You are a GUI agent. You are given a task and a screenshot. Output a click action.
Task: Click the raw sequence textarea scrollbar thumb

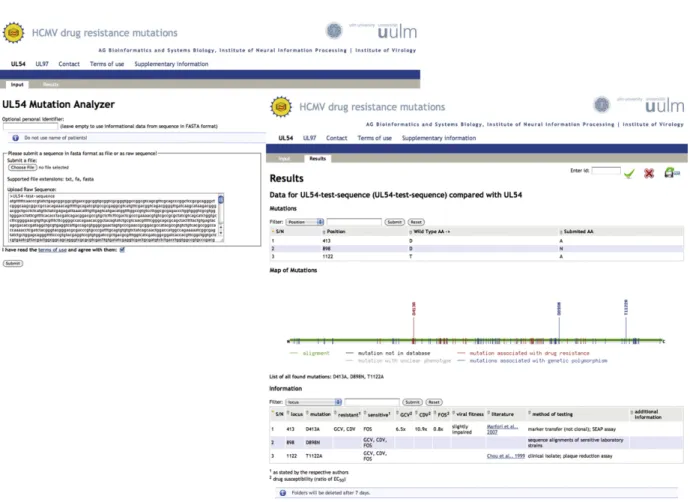point(220,200)
